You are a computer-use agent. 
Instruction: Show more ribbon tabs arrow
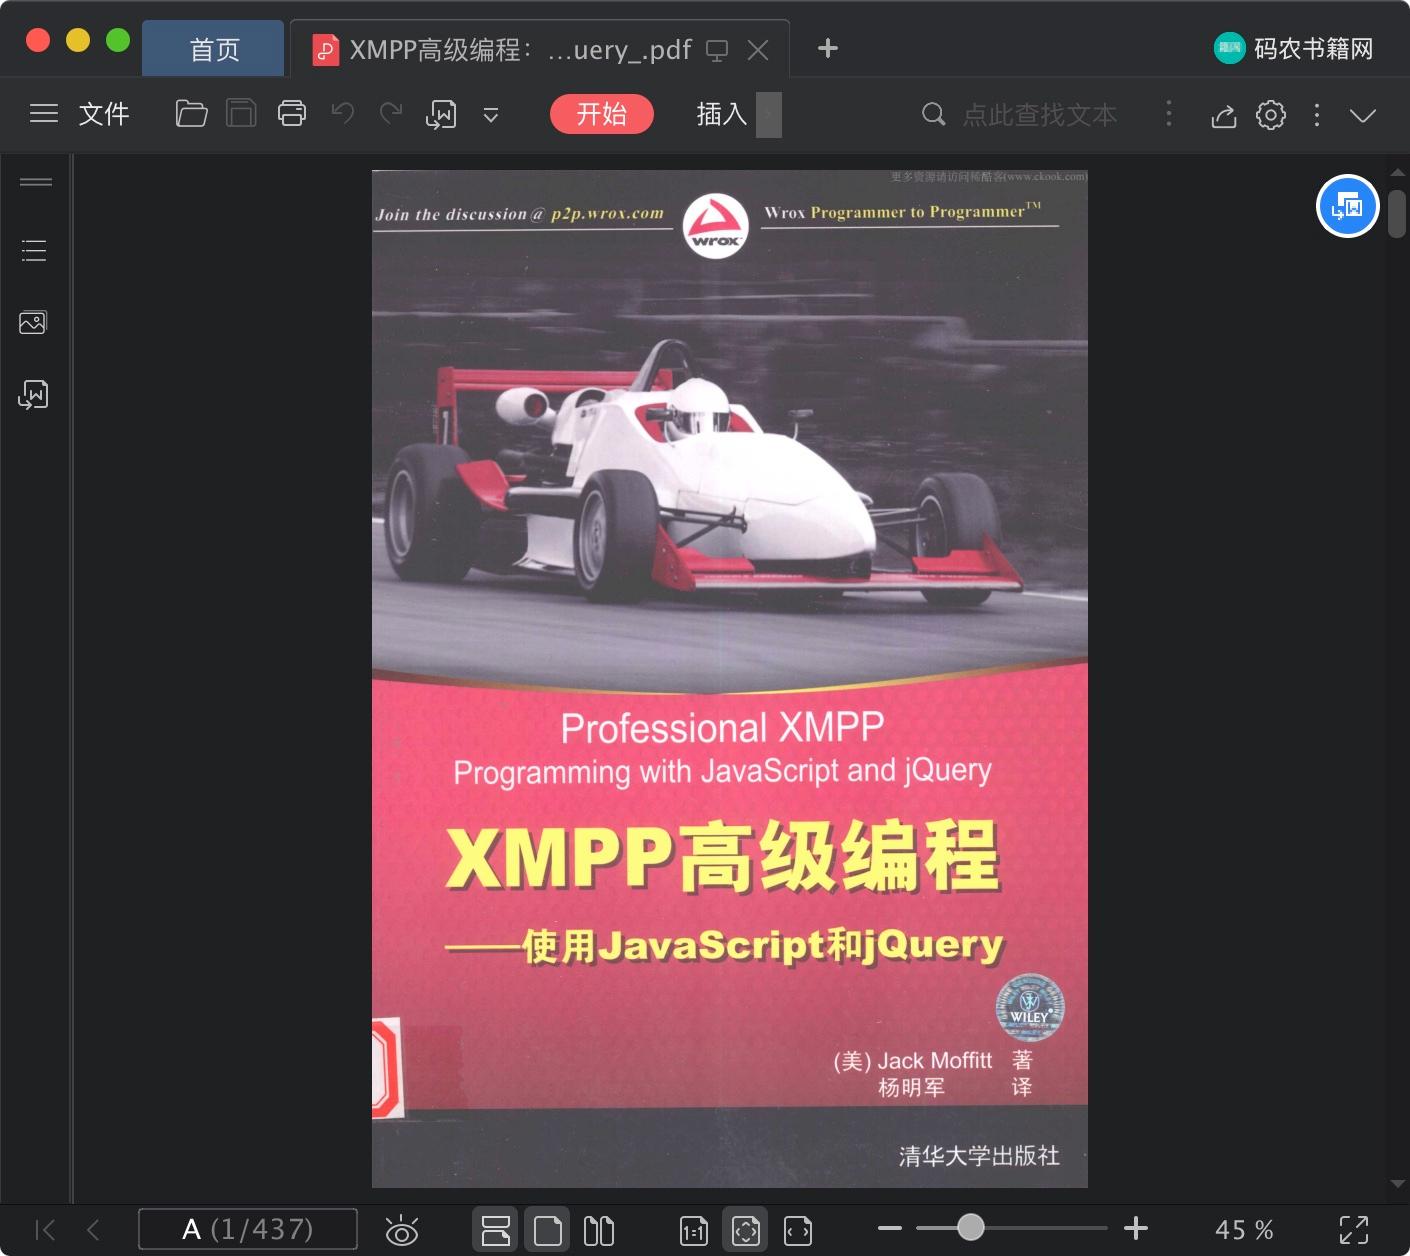(769, 115)
